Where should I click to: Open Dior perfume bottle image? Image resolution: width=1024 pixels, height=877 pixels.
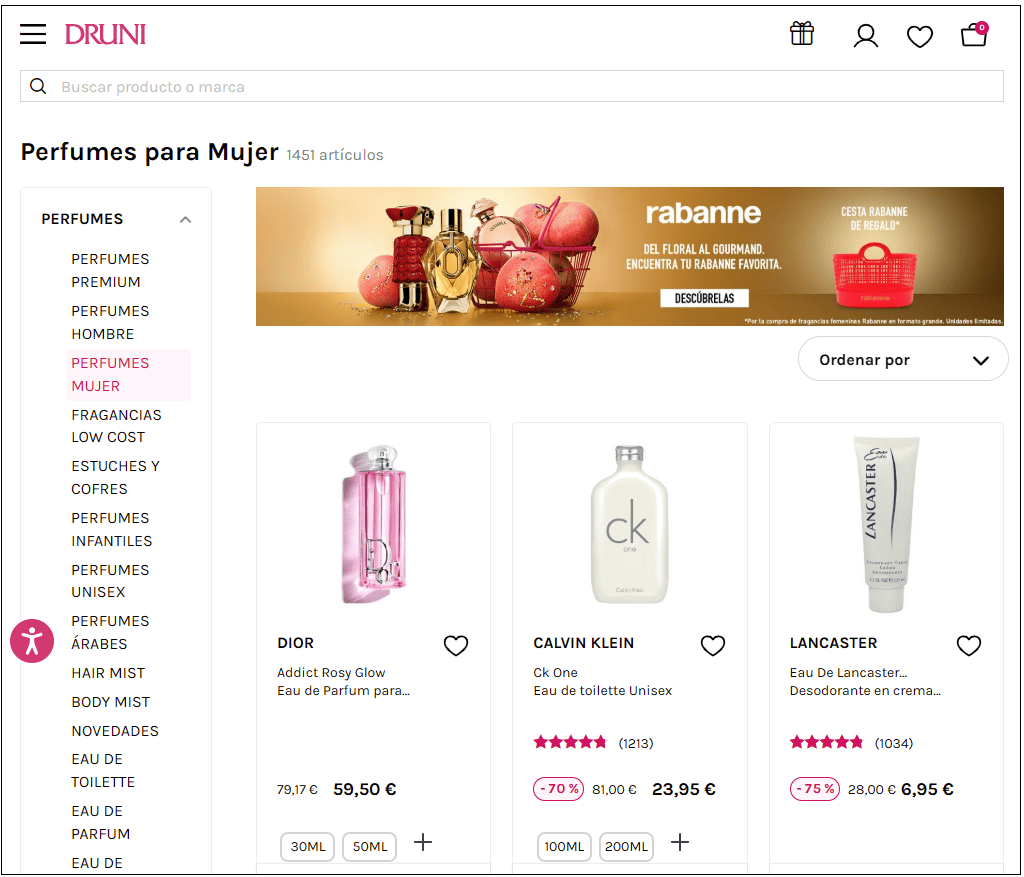[374, 524]
